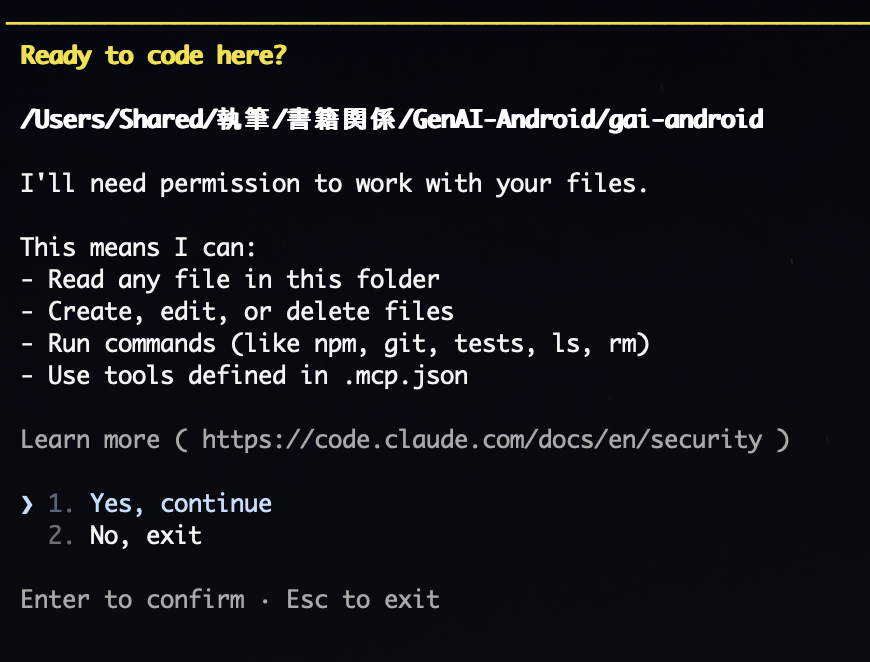Open the code.claude.com security docs URL
This screenshot has height=662, width=870.
pos(482,439)
